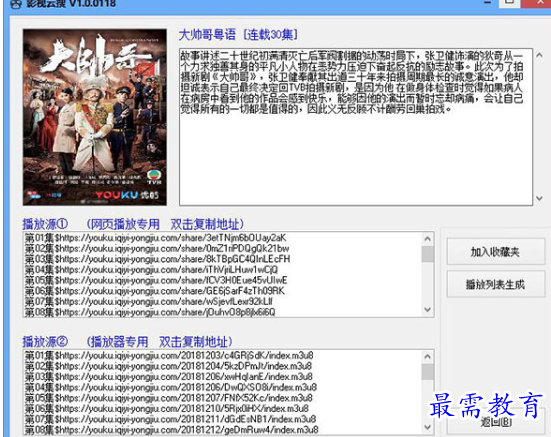Select 第08集 share link in 播放源①

click(150, 312)
